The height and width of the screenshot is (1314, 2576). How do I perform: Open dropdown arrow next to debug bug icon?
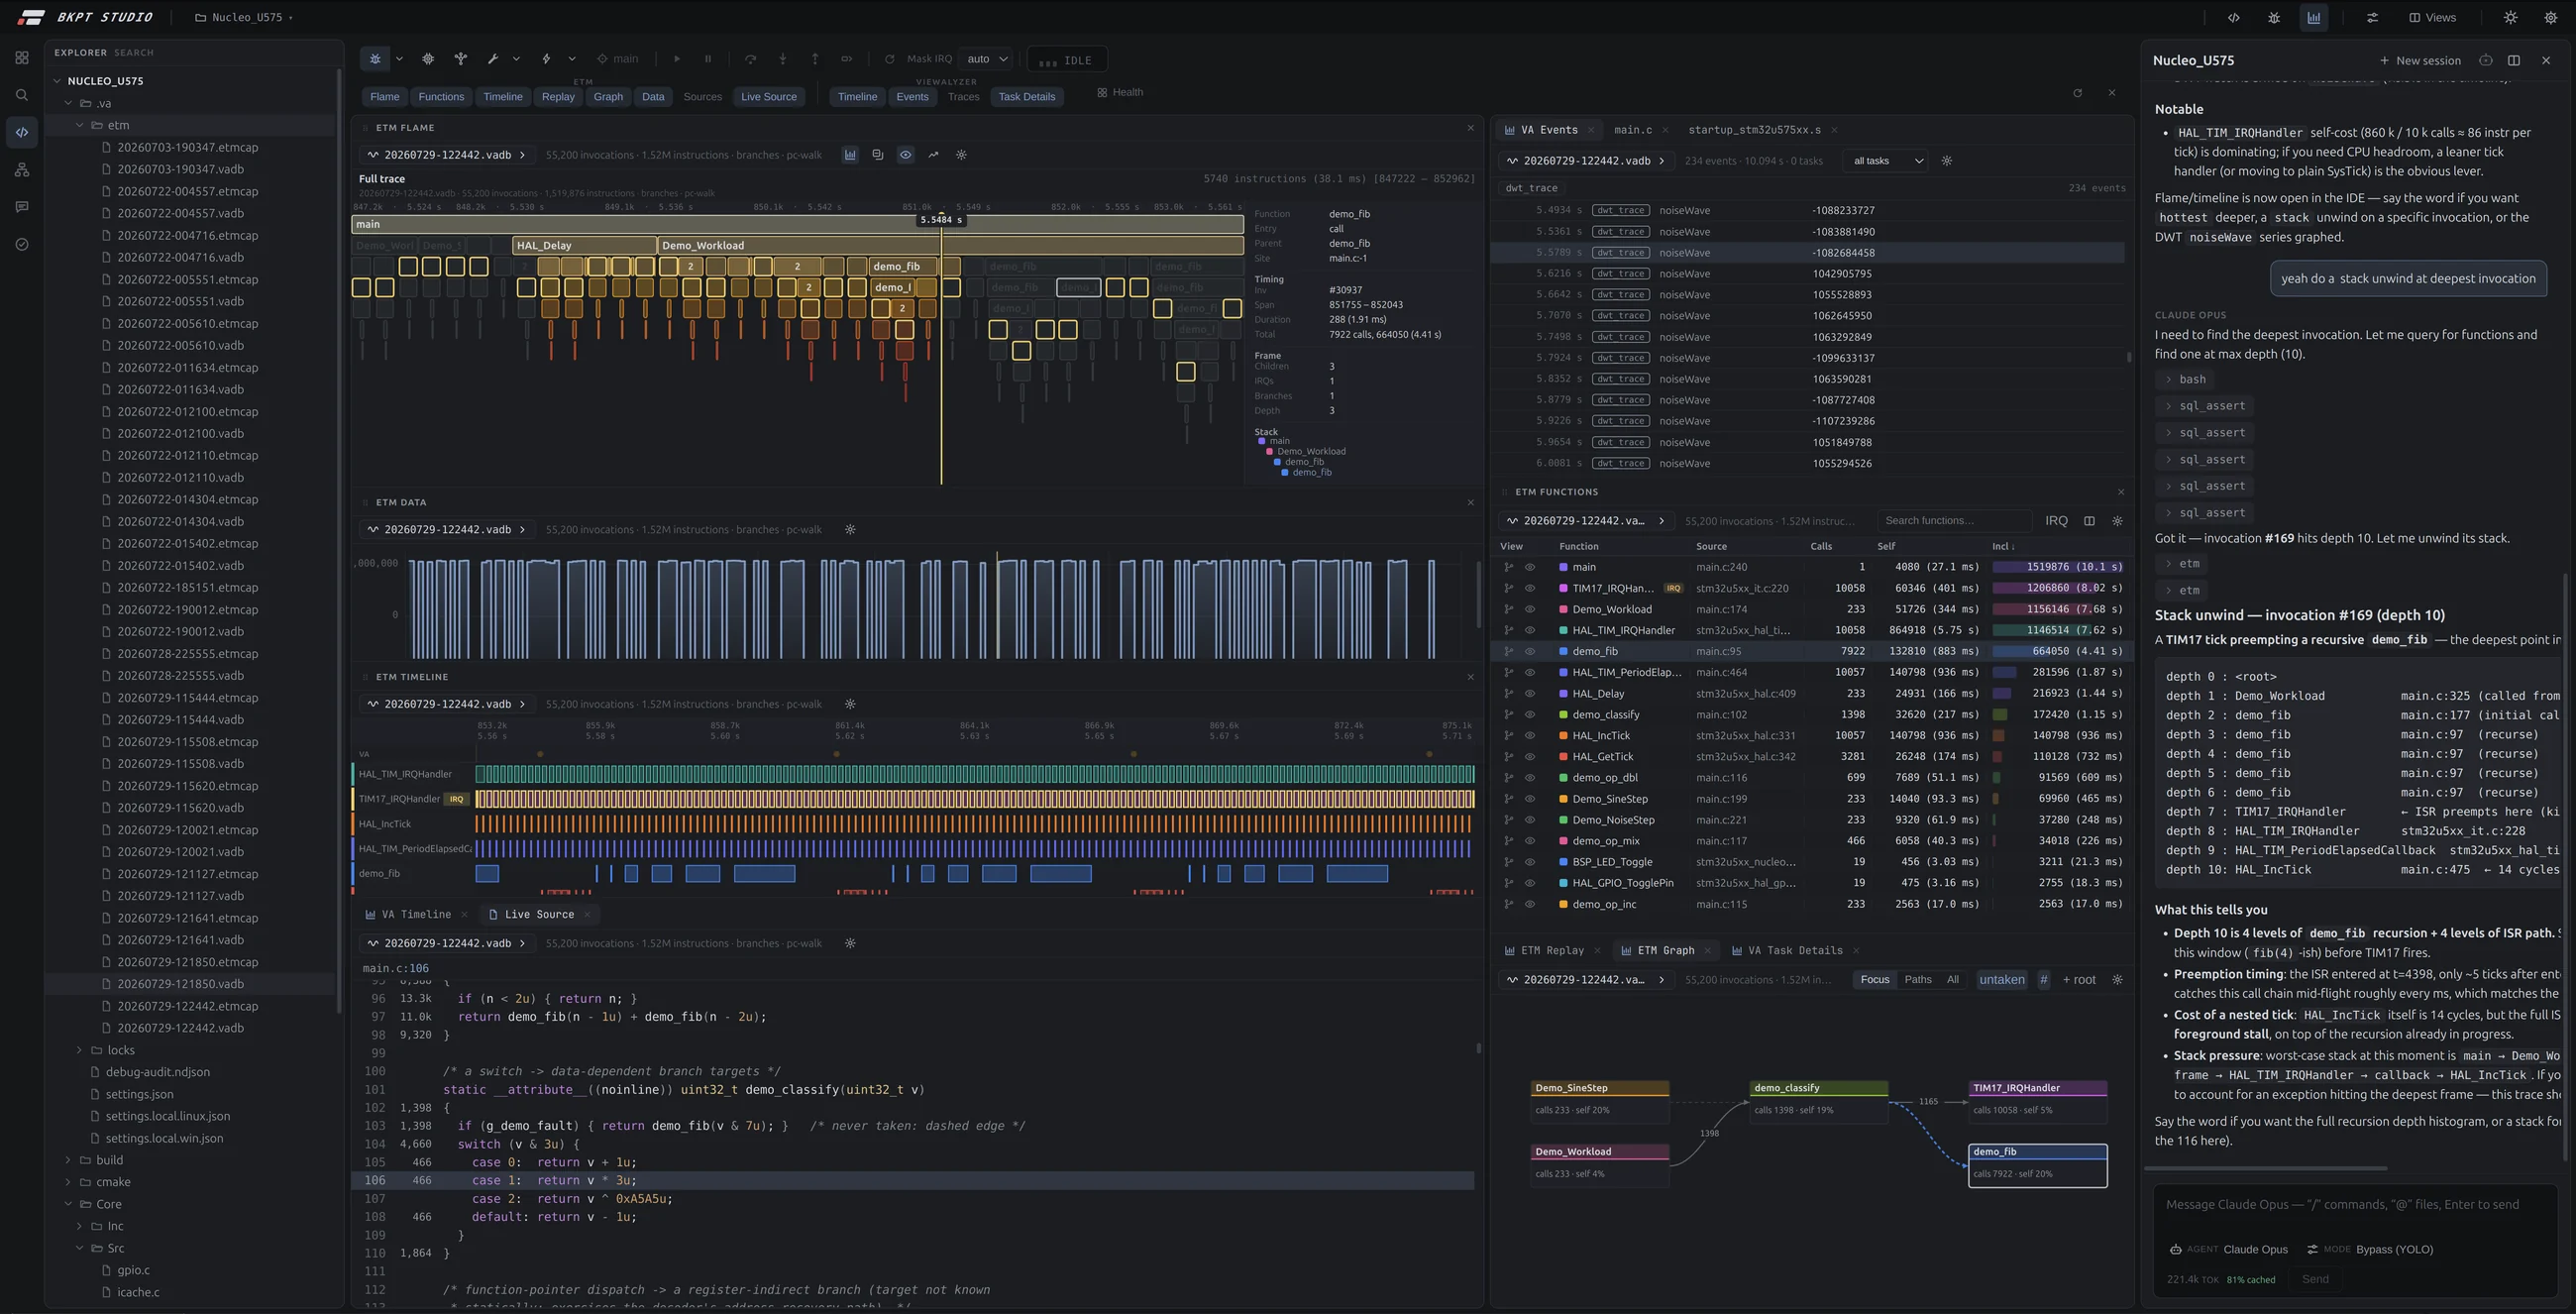[399, 59]
